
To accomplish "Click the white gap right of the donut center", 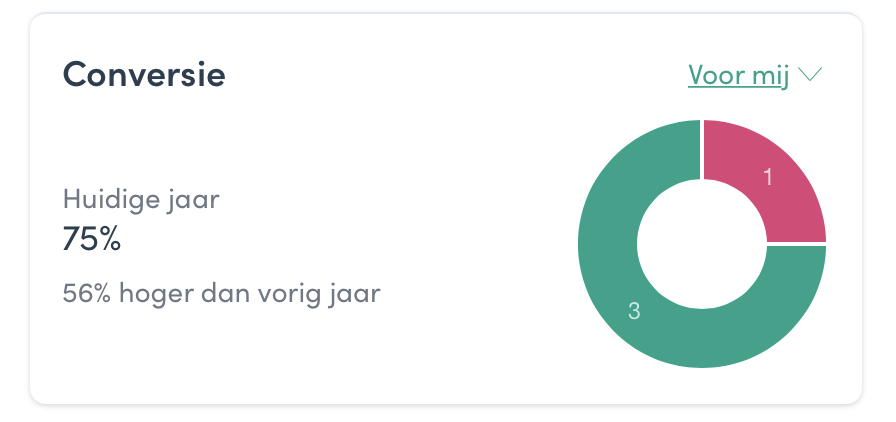I will click(797, 244).
